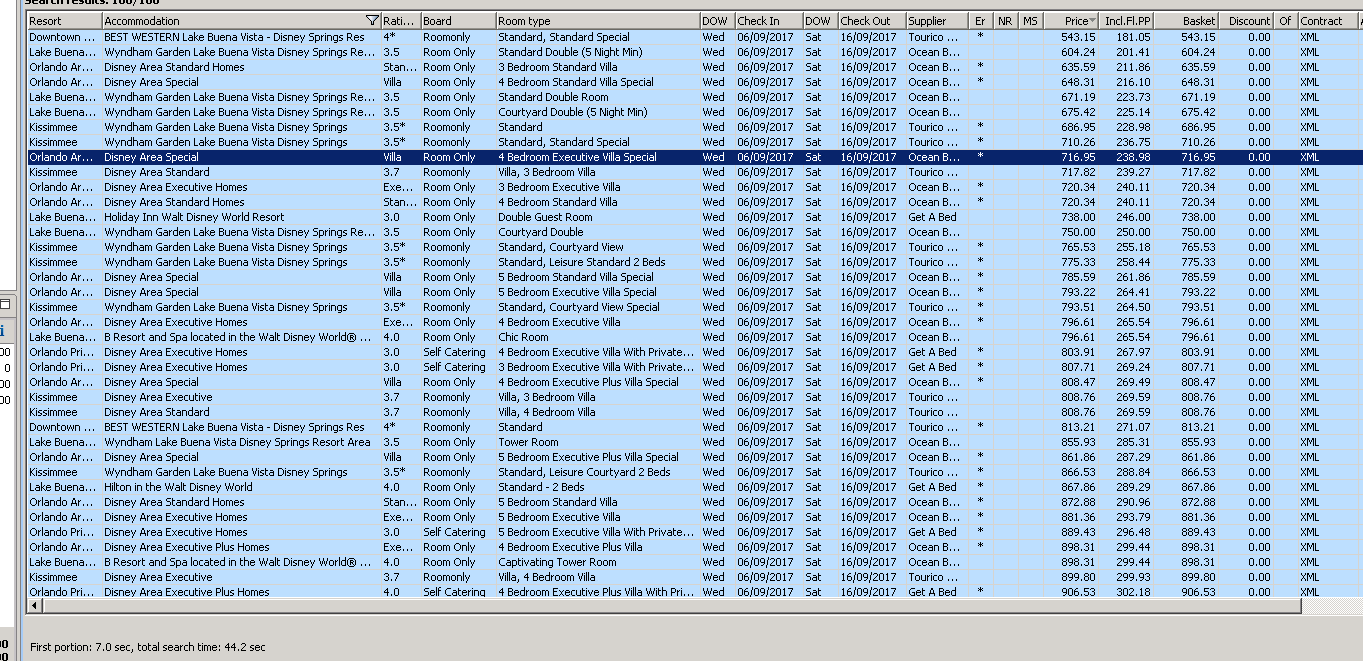1363x661 pixels.
Task: Click the Supplier column header
Action: (x=937, y=21)
